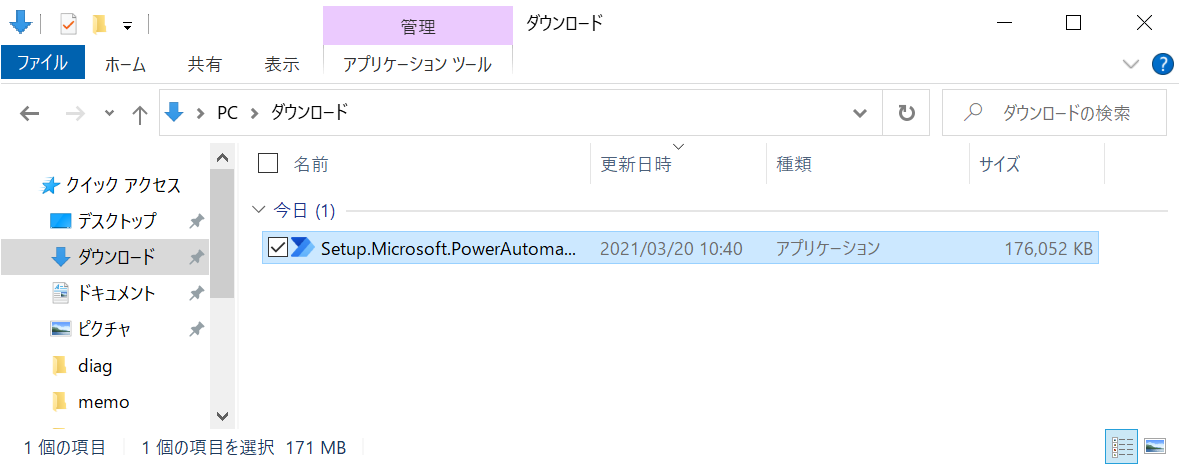Image resolution: width=1180 pixels, height=465 pixels.
Task: Click the pin icon beside ピクチャ
Action: (x=196, y=330)
